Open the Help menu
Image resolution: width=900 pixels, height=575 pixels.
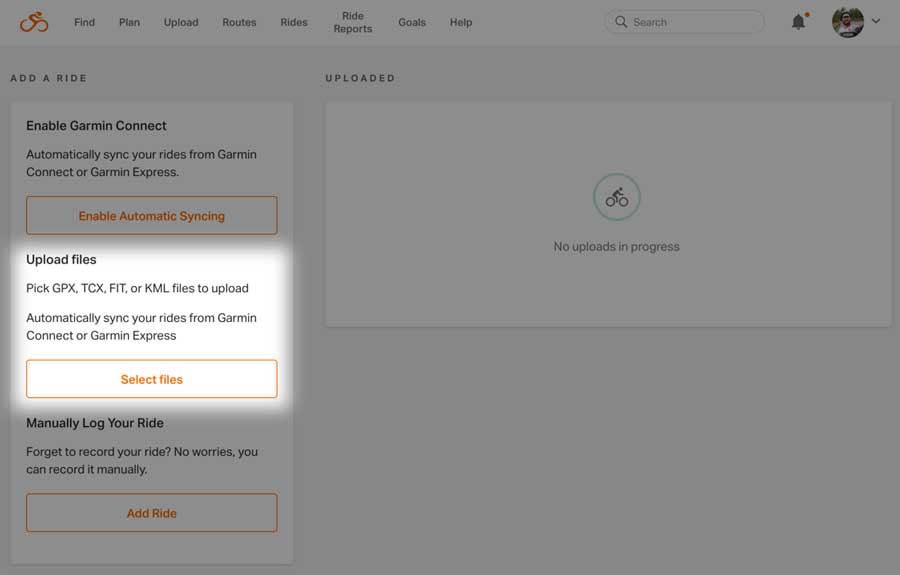pos(461,22)
